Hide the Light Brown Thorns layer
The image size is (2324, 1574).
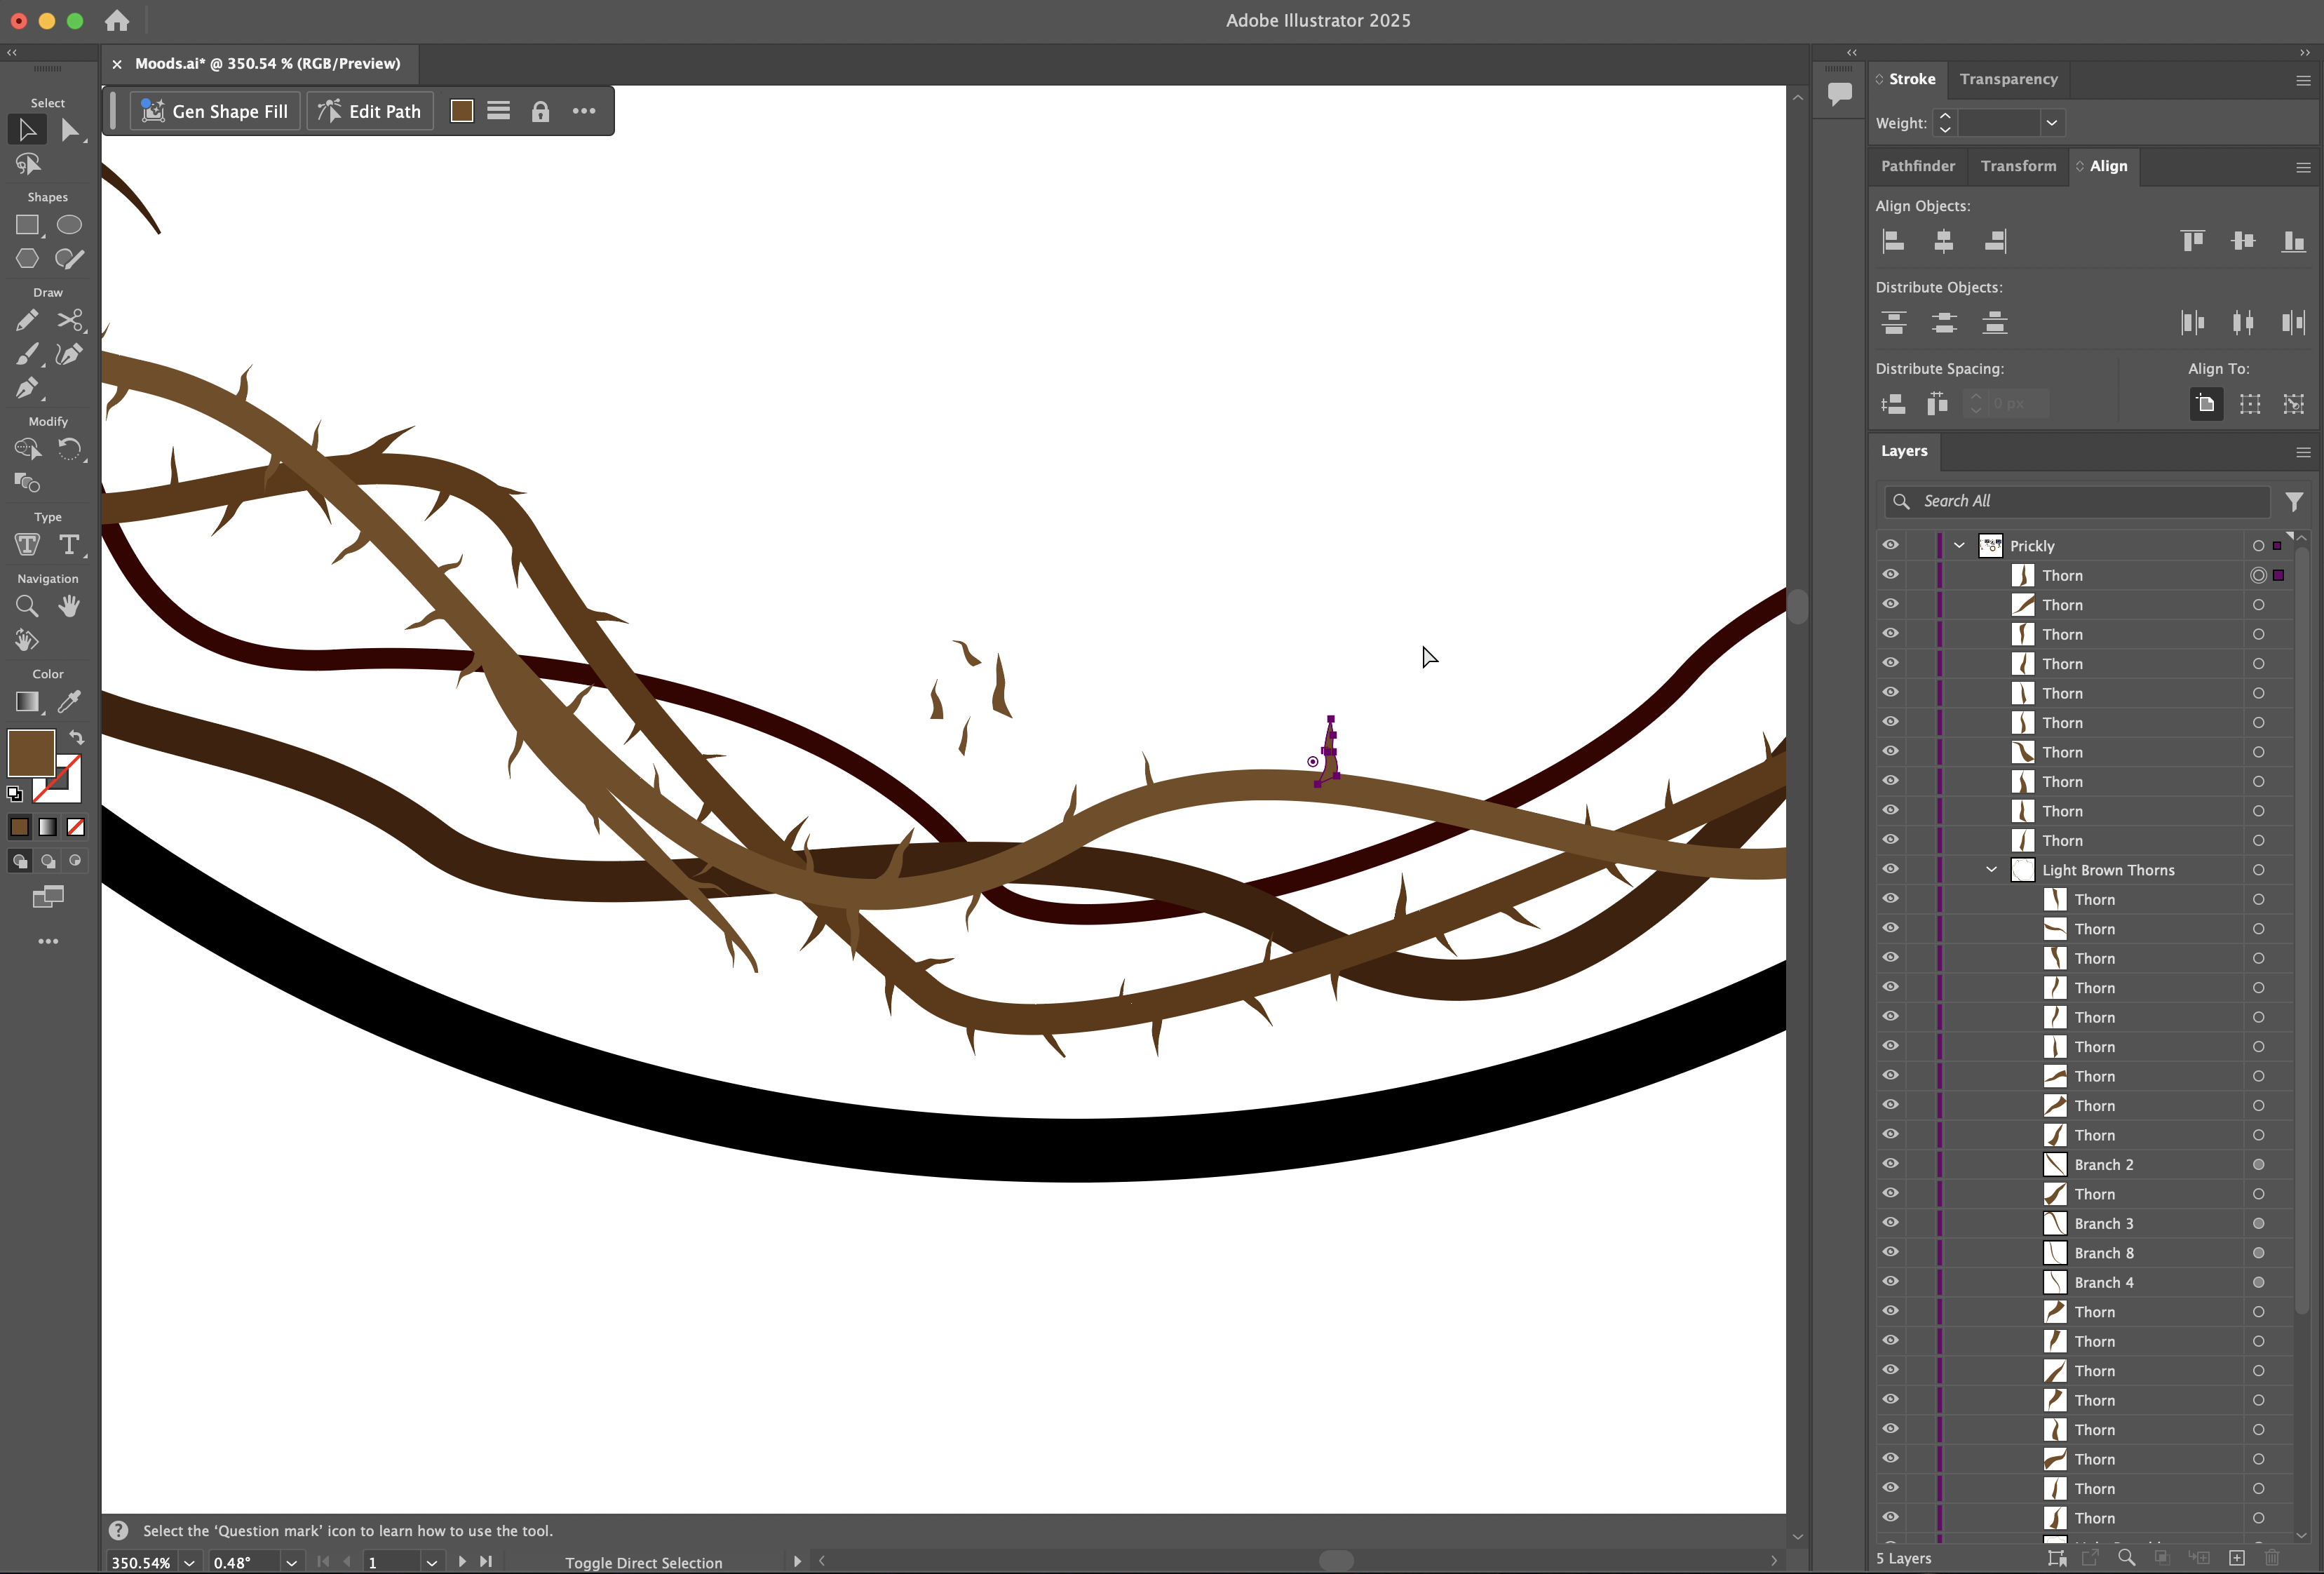coord(1890,869)
